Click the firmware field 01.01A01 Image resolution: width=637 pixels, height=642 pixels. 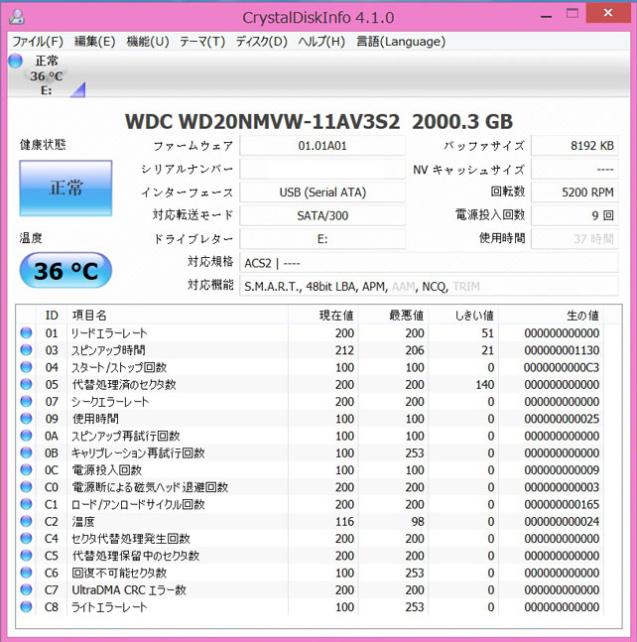pos(322,146)
